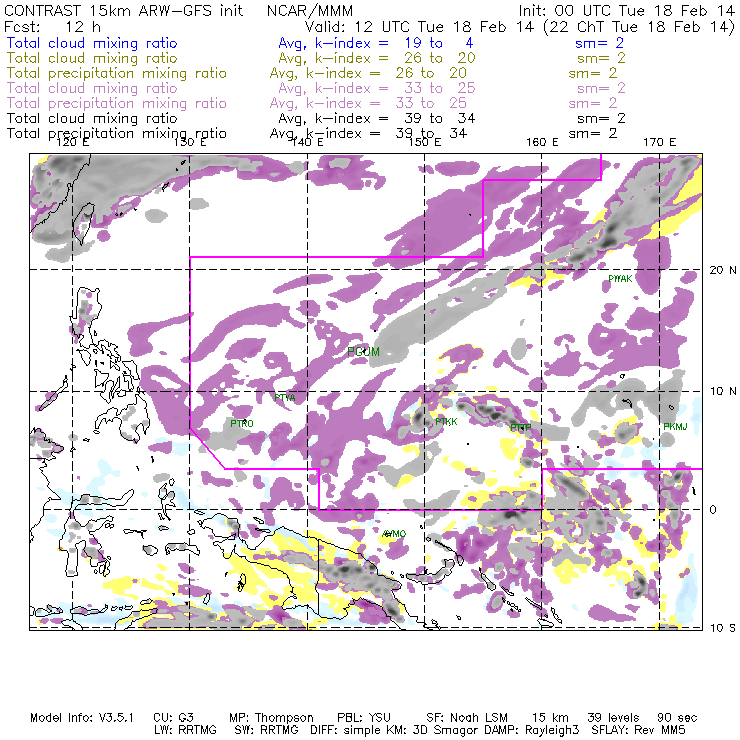Click the pink 'Total cloud mixing ratio' legend label
This screenshot has height=740, width=740.
coord(92,88)
